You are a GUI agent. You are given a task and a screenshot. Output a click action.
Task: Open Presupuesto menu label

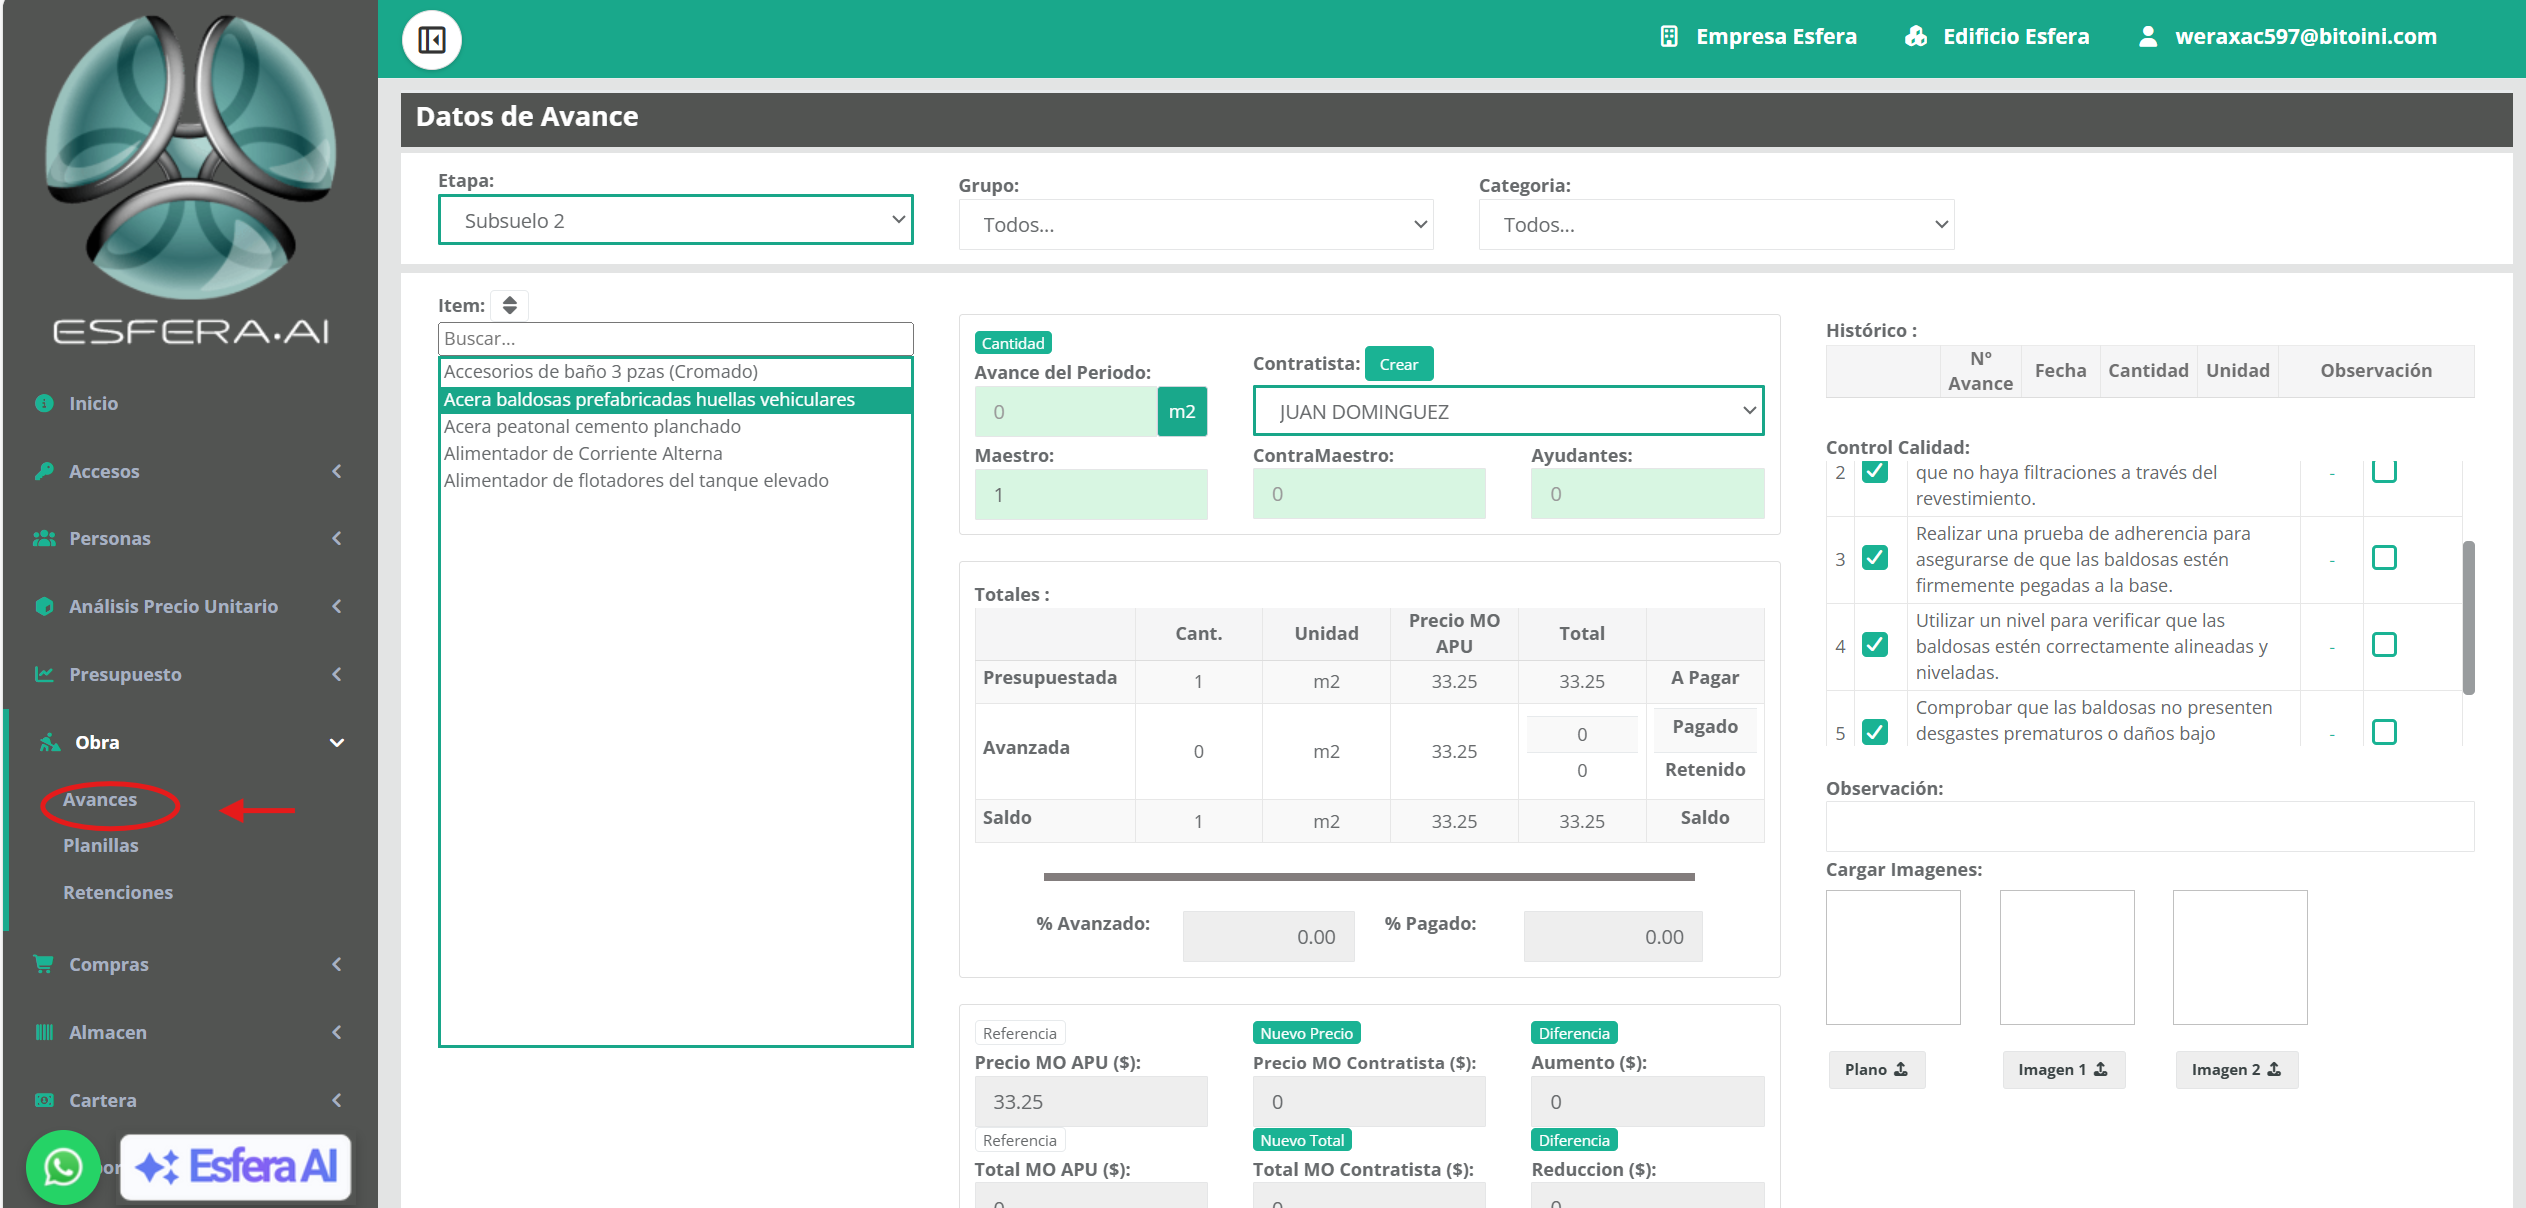(125, 674)
